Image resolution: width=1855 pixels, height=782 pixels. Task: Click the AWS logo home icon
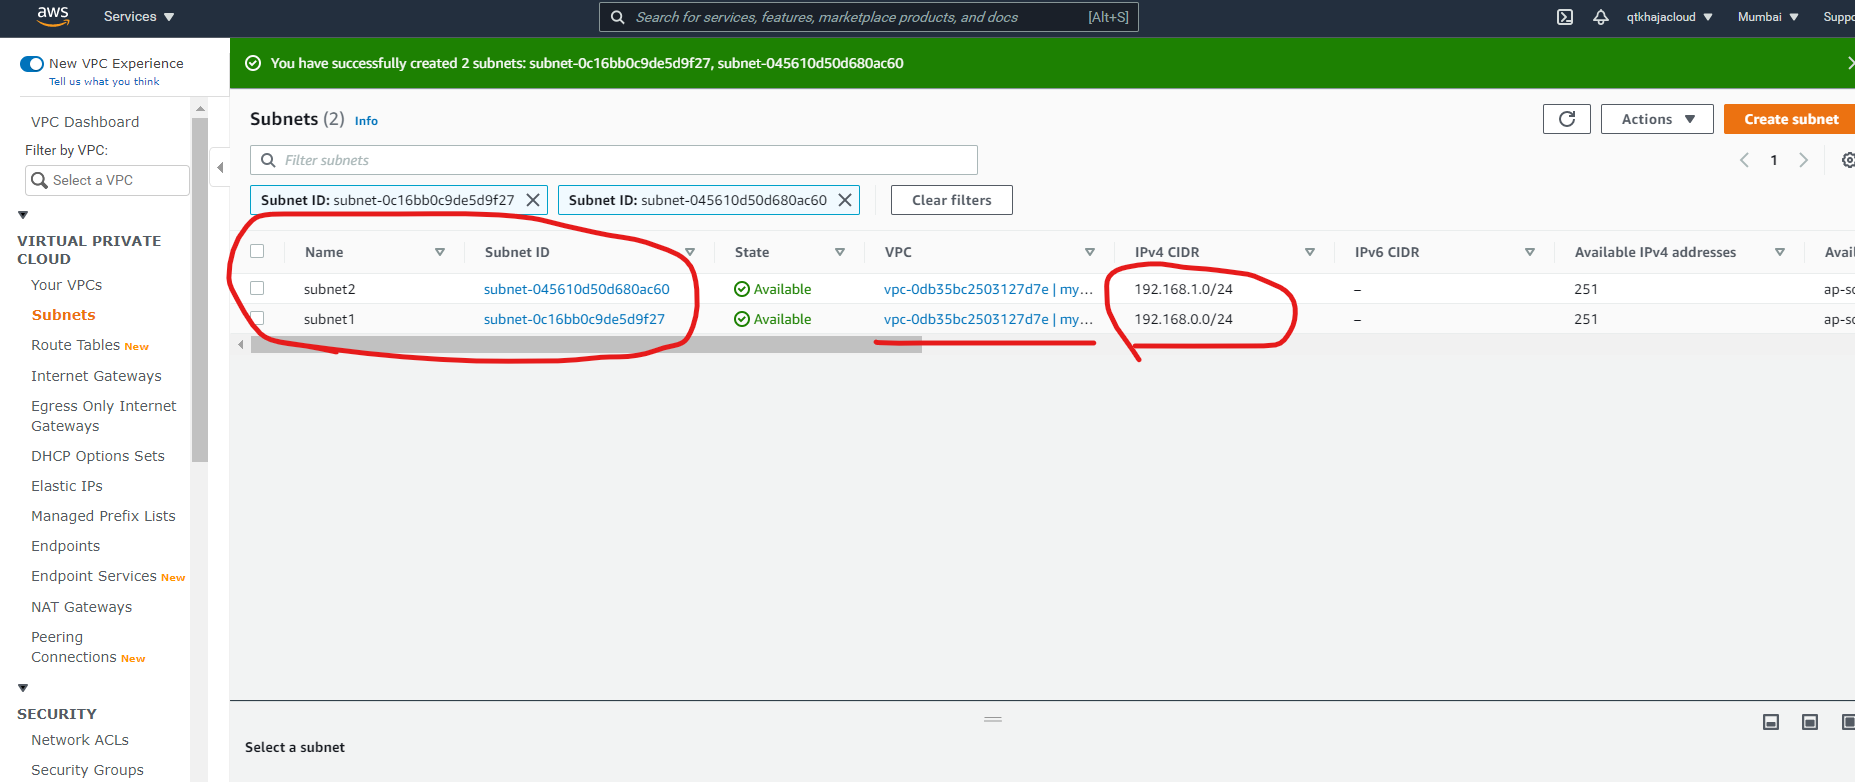click(x=52, y=16)
